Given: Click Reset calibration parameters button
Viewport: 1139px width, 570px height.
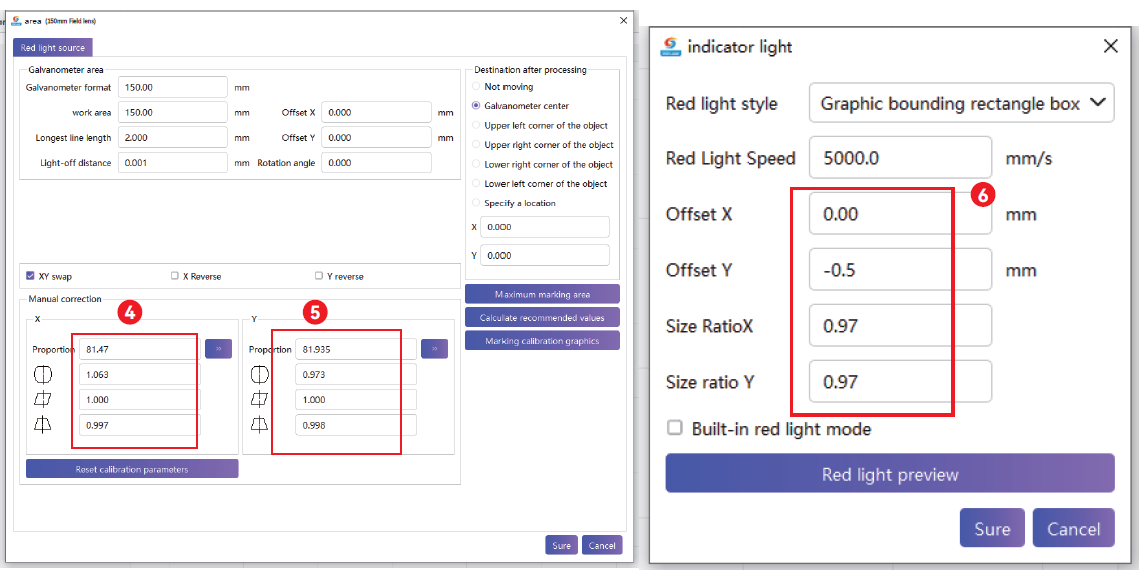Looking at the screenshot, I should pyautogui.click(x=132, y=469).
